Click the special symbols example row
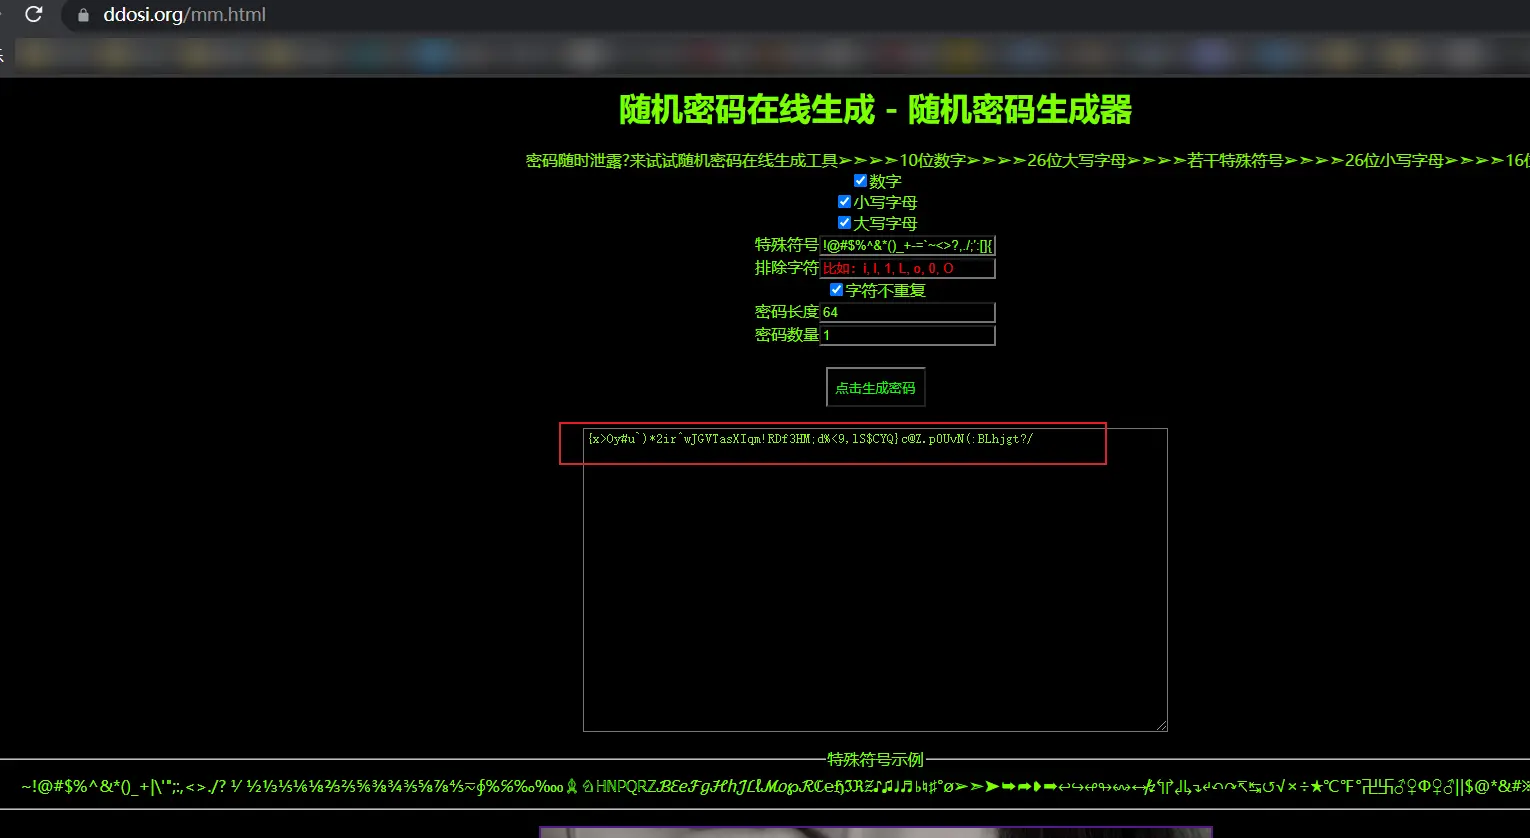This screenshot has height=838, width=1530. click(775, 786)
